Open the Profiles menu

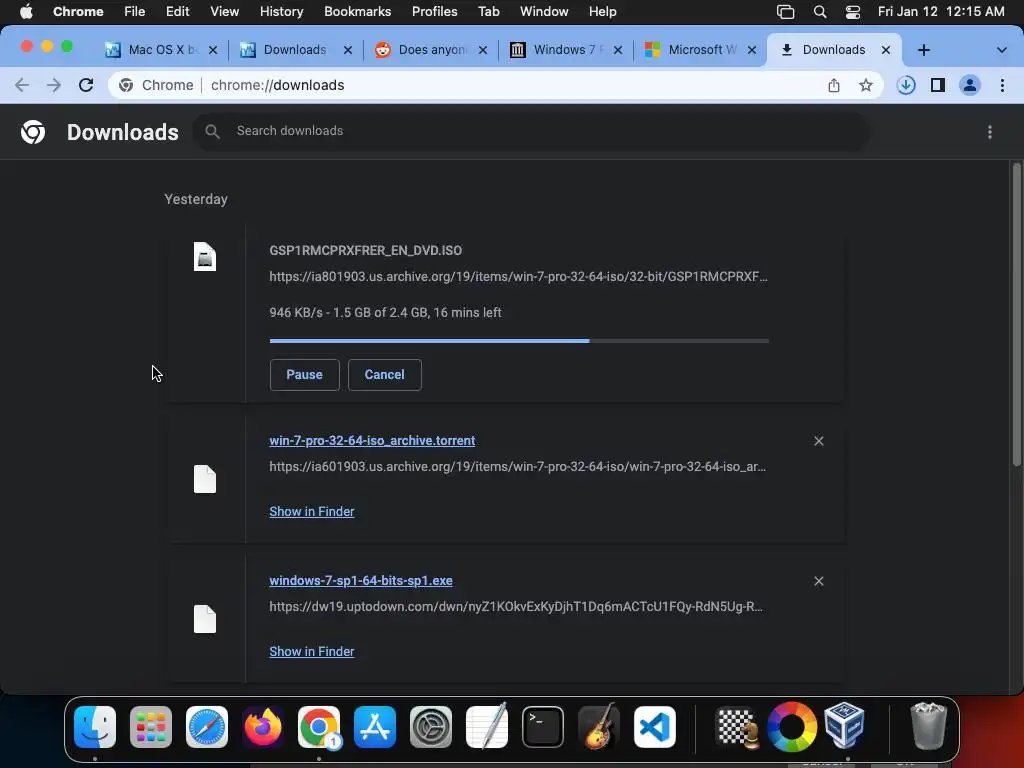pos(434,11)
